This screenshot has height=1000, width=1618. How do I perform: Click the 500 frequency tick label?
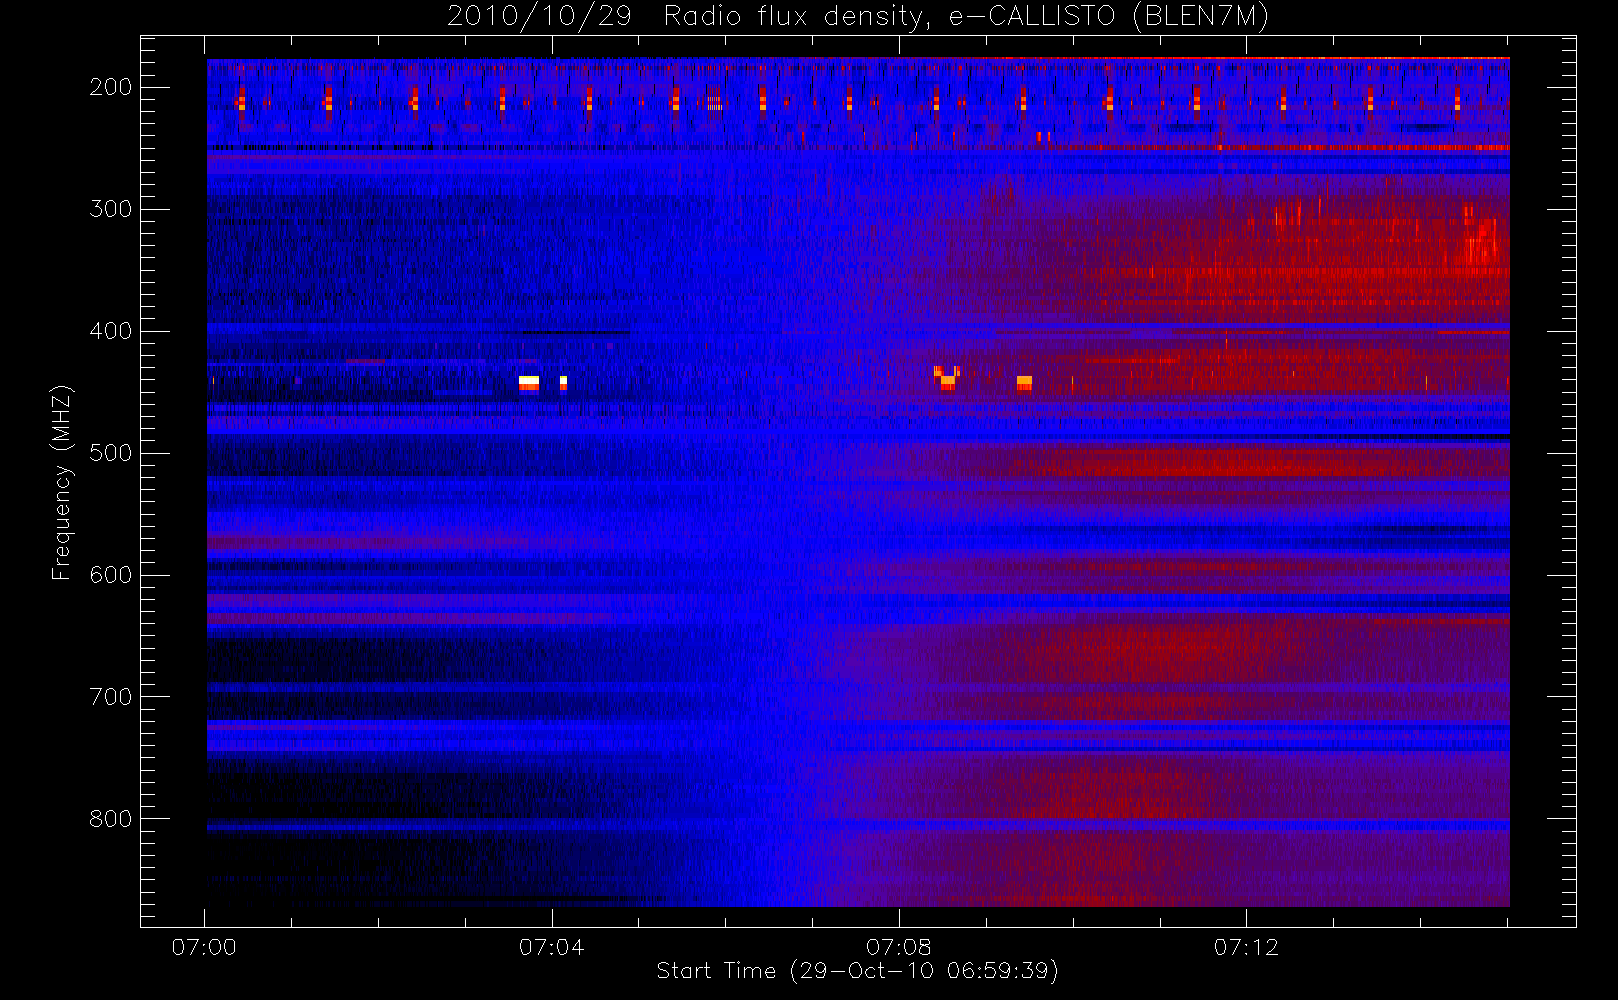pyautogui.click(x=110, y=453)
